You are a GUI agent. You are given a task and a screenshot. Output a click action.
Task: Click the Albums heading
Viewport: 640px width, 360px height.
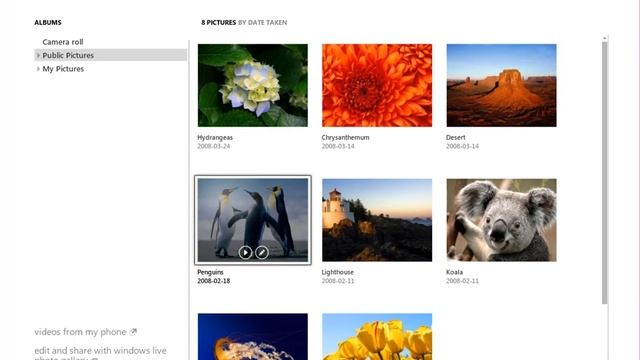click(48, 22)
